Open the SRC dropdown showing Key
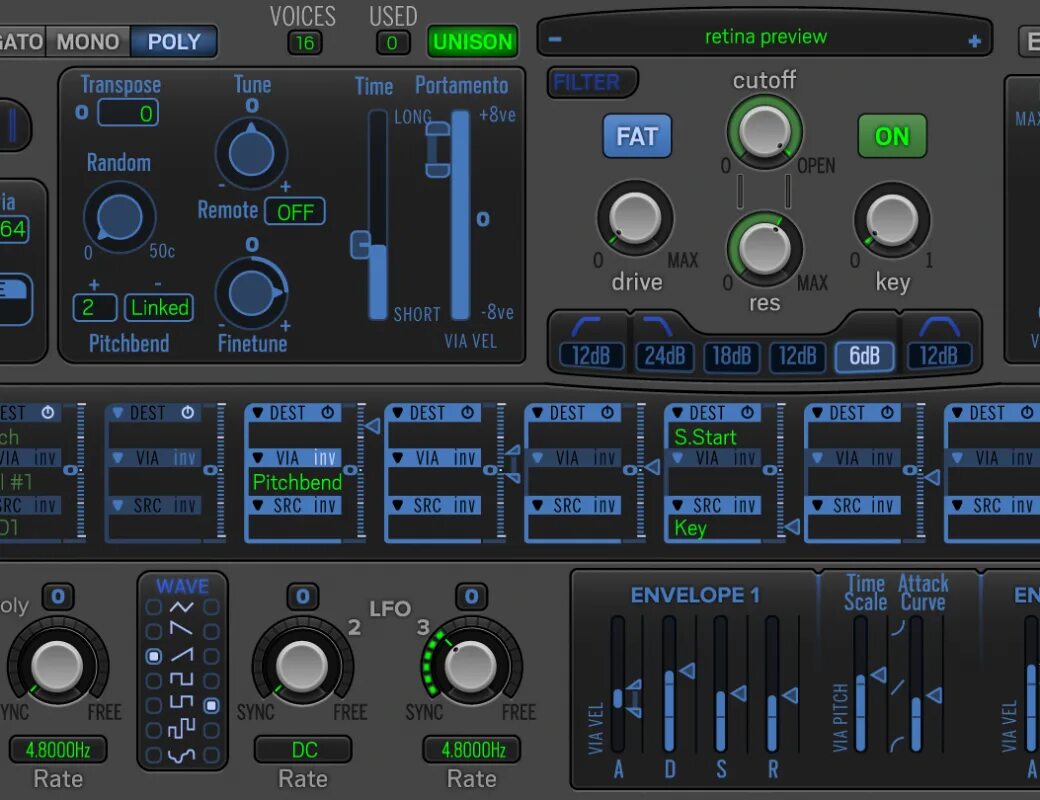 677,505
